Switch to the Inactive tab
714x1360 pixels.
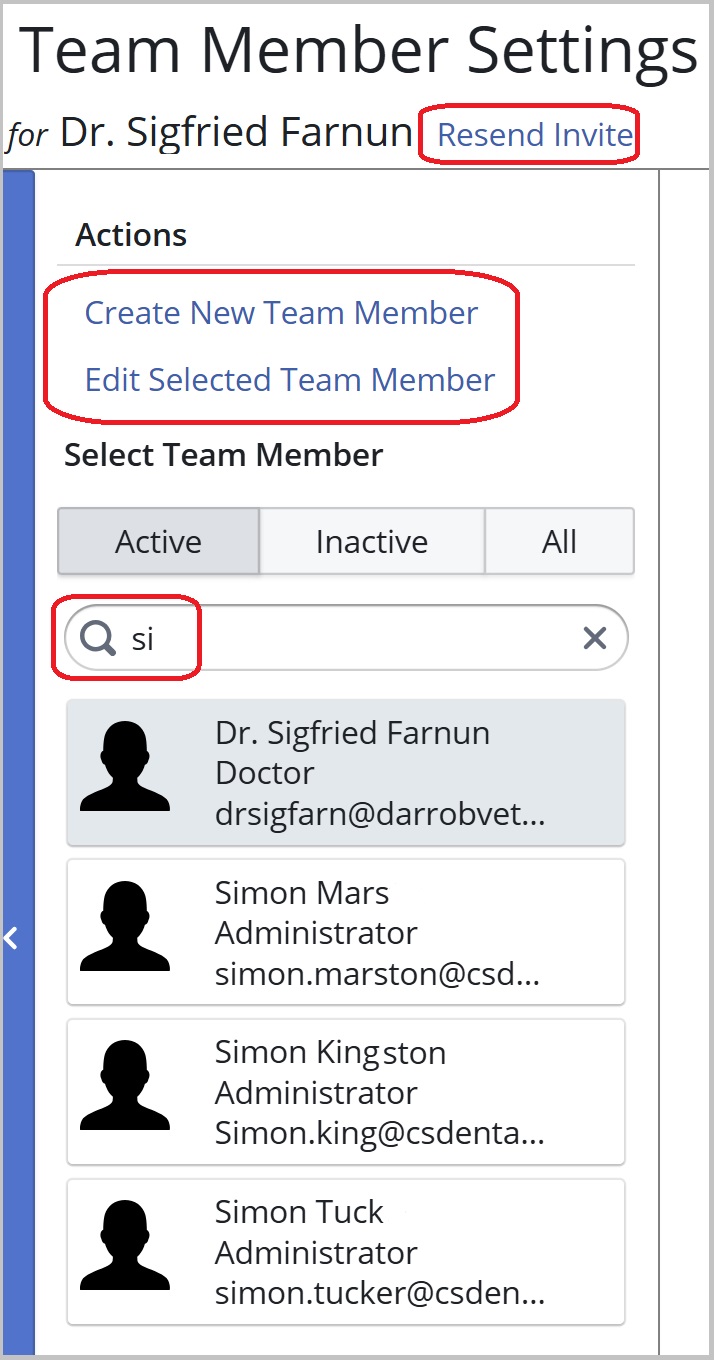point(371,541)
